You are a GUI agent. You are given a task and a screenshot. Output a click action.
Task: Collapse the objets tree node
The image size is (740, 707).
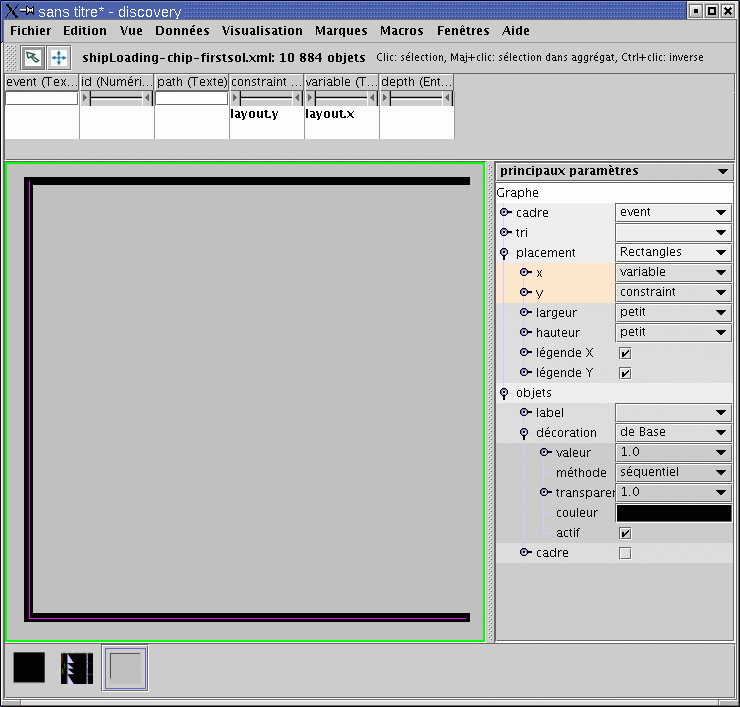click(x=505, y=393)
